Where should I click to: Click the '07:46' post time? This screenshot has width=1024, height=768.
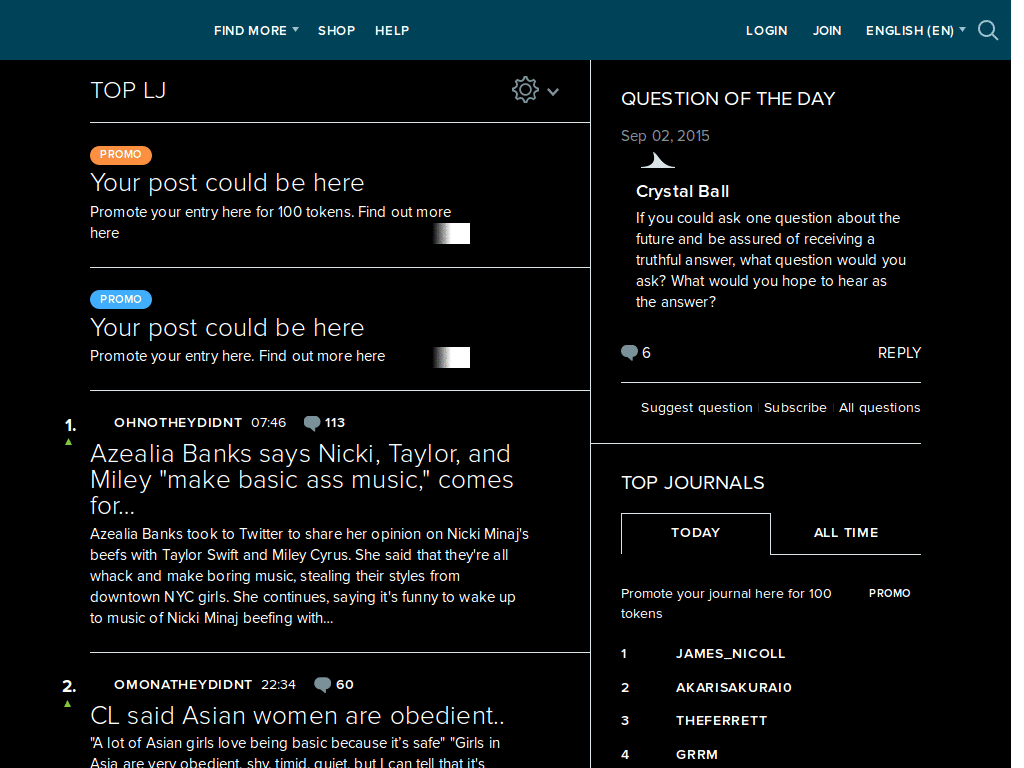tap(268, 423)
